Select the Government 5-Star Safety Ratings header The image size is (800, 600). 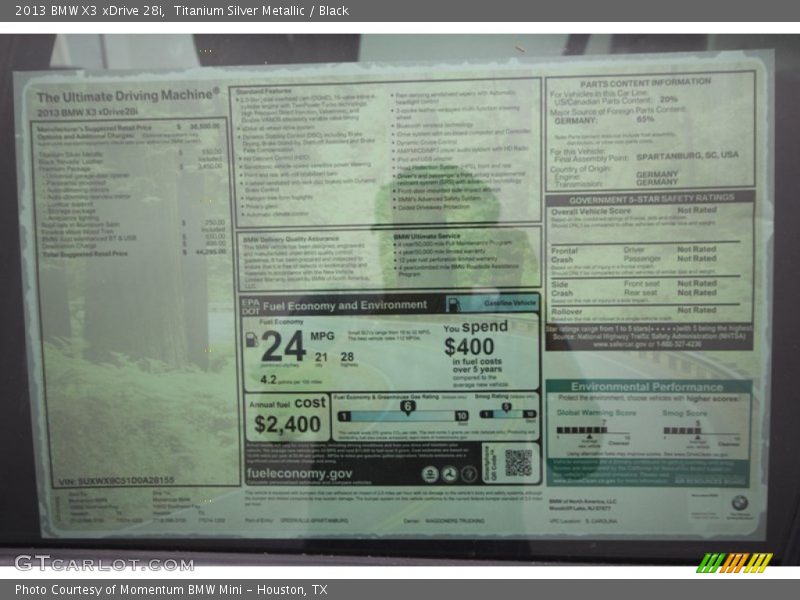point(650,198)
